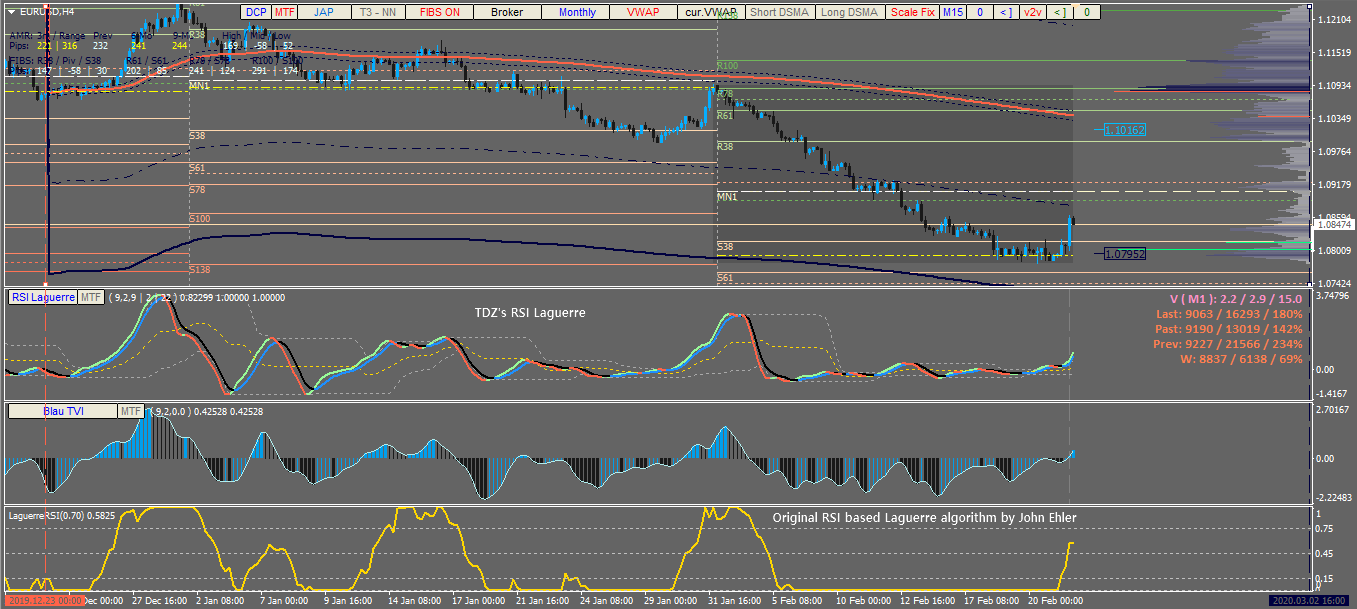Screen dimensions: 1357x609
Task: Click the MN1 label near right chart section
Action: 727,197
